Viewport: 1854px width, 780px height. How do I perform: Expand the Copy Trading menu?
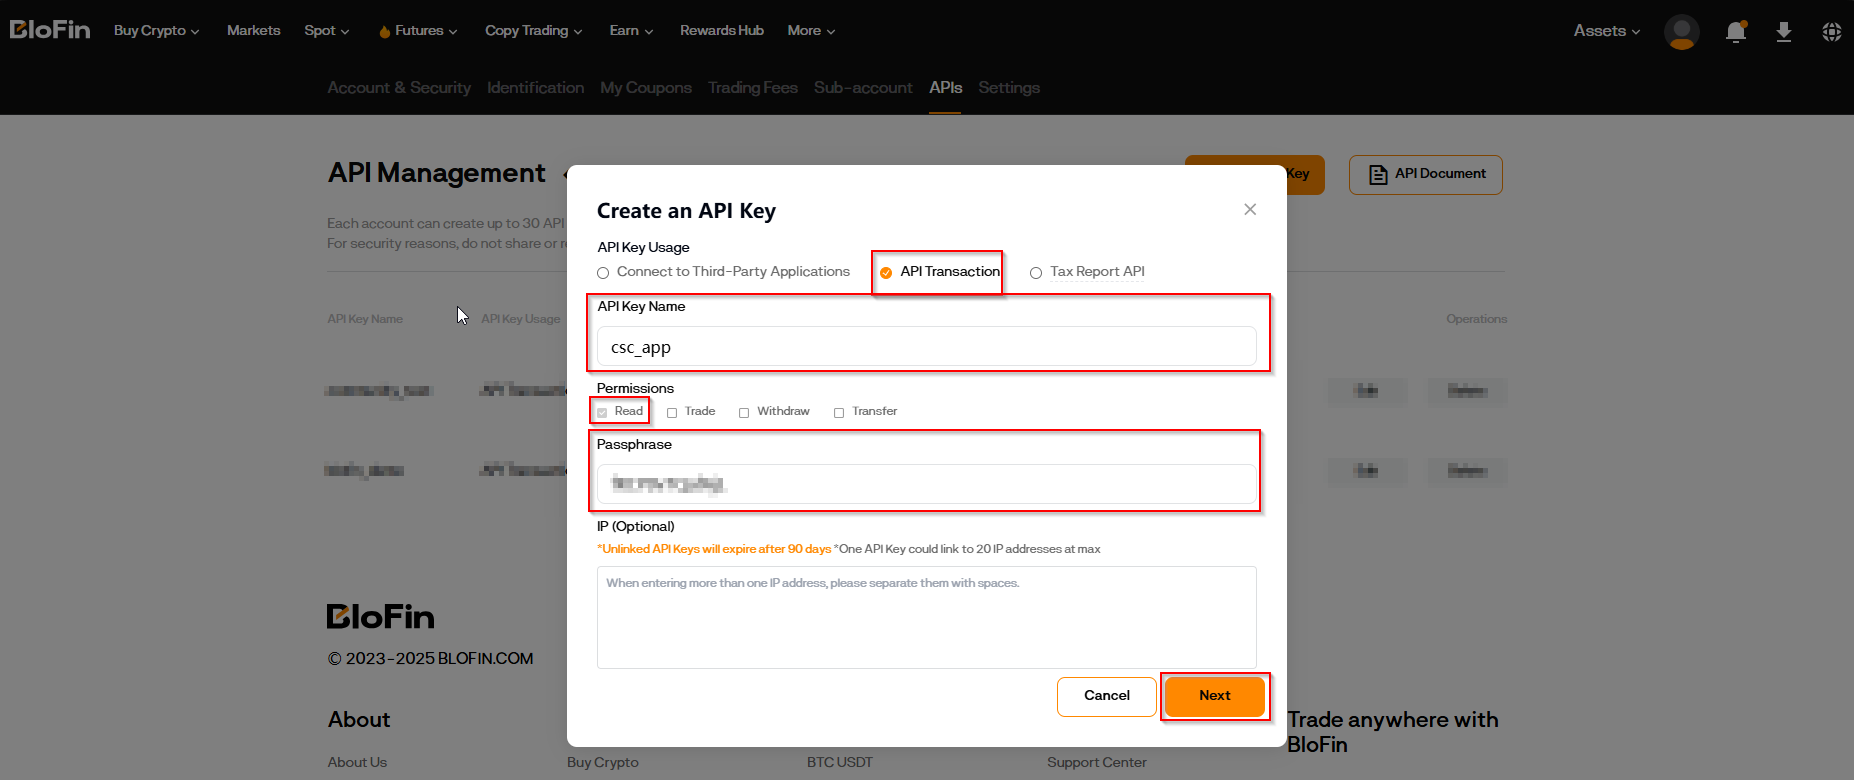533,31
